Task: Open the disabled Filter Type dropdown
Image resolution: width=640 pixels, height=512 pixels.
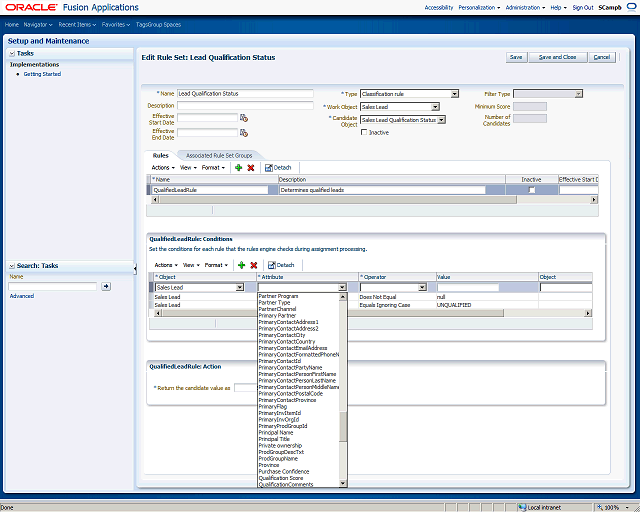Action: coord(578,94)
